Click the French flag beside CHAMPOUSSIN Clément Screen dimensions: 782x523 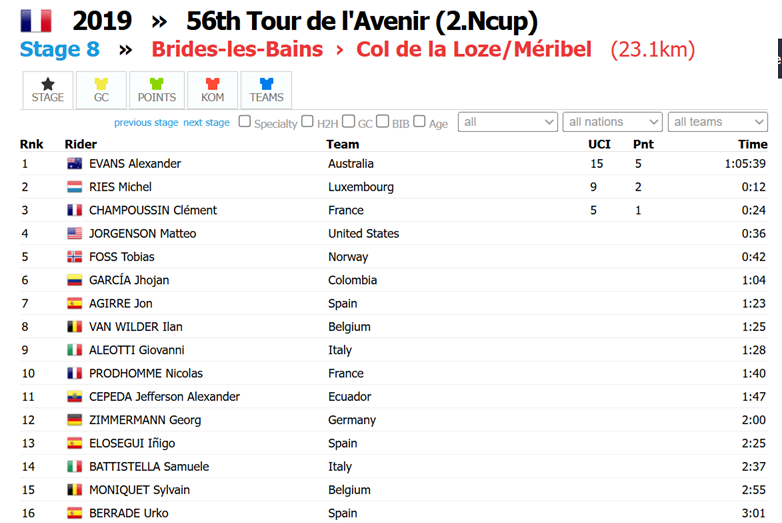coord(74,210)
